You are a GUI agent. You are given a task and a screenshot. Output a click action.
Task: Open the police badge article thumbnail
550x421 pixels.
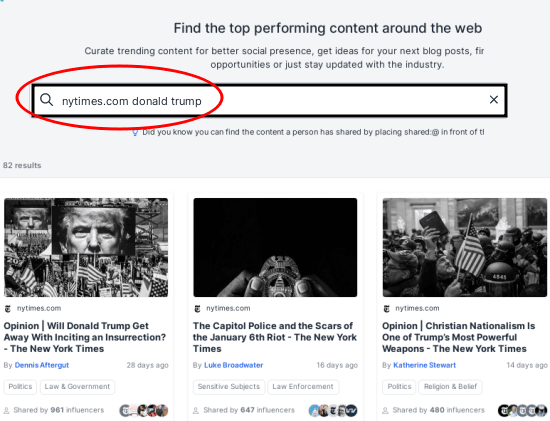click(x=275, y=247)
